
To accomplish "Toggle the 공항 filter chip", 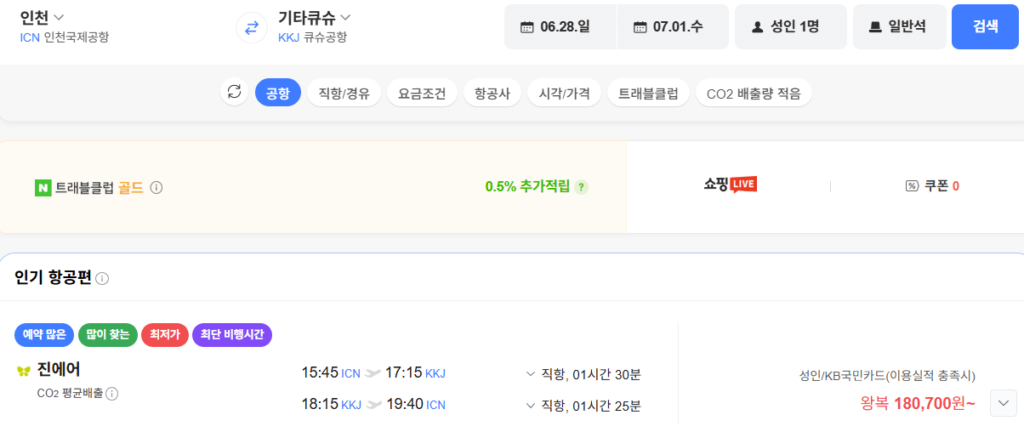I will coord(278,93).
